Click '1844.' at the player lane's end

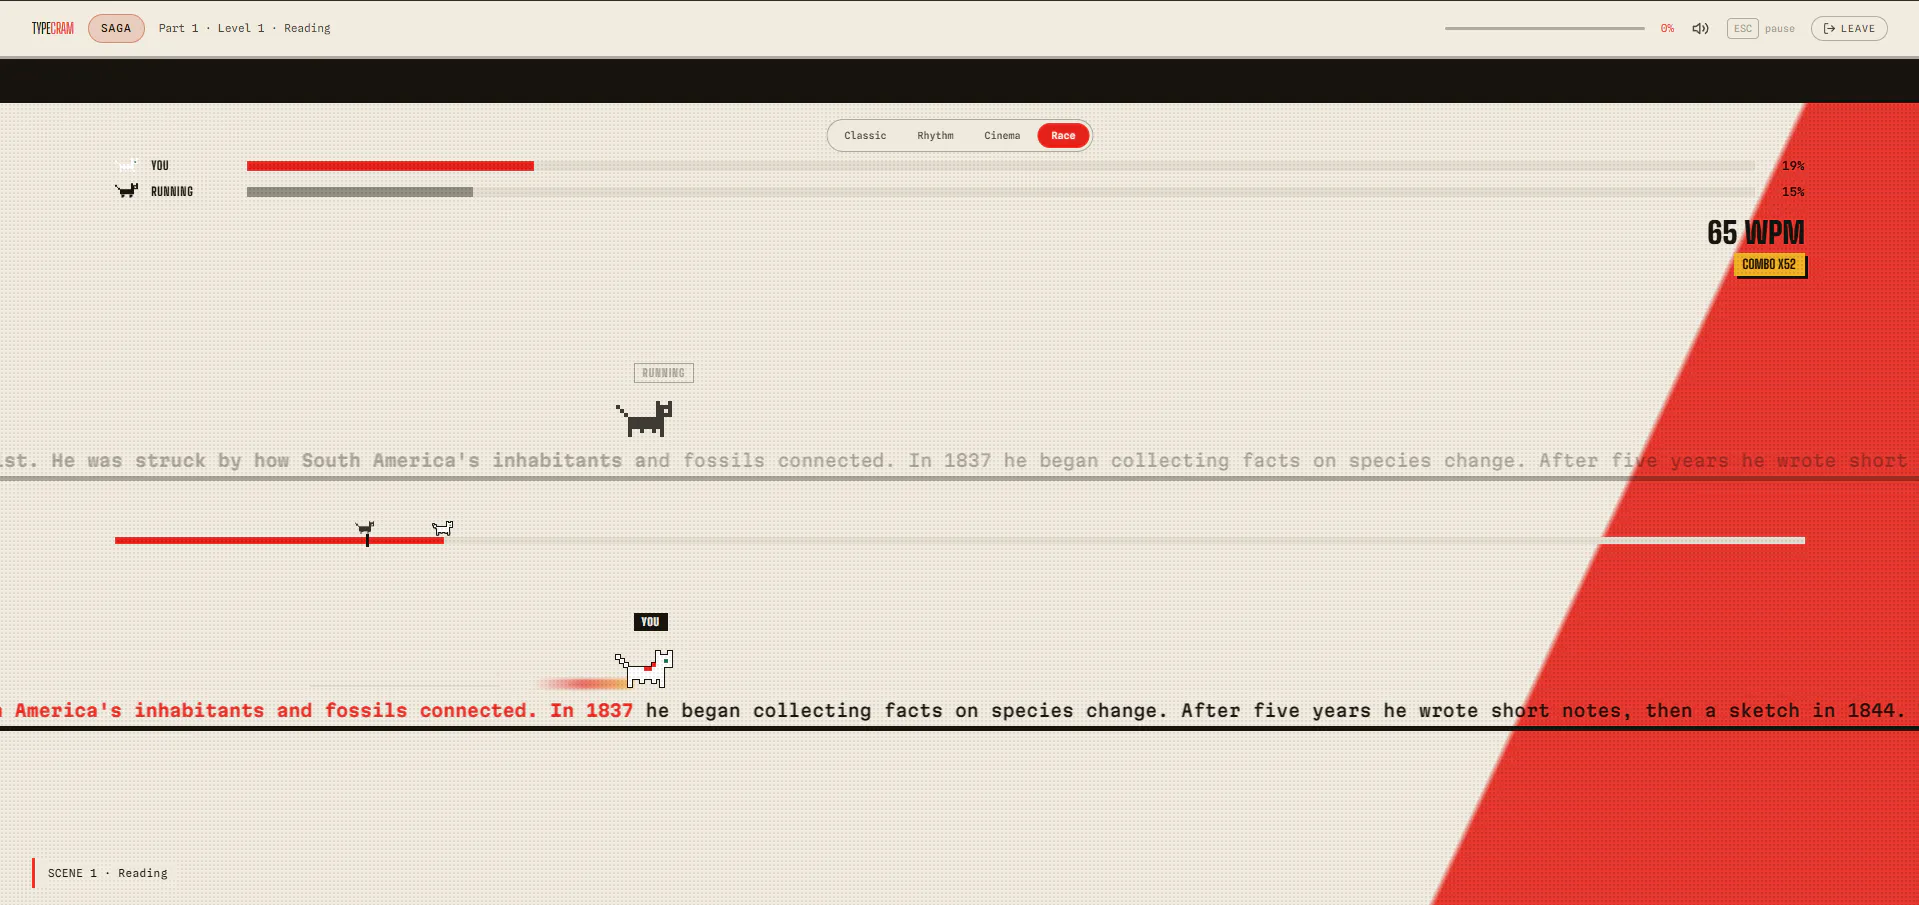tap(1876, 711)
